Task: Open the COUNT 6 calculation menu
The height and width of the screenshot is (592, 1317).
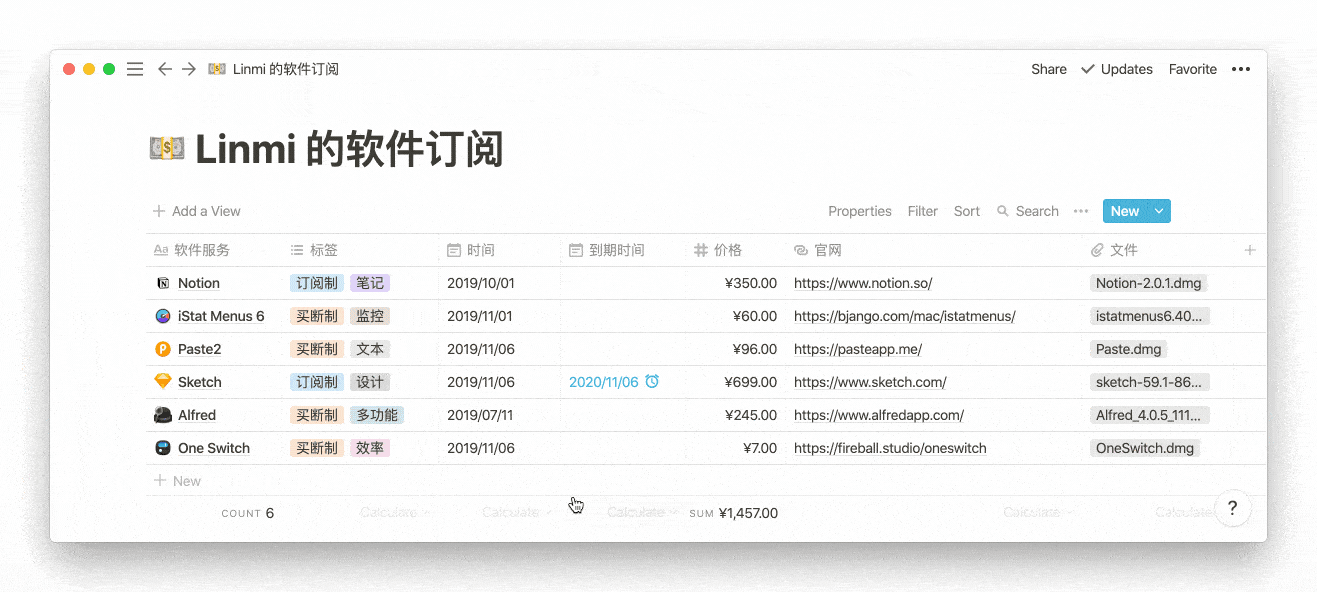Action: click(248, 513)
